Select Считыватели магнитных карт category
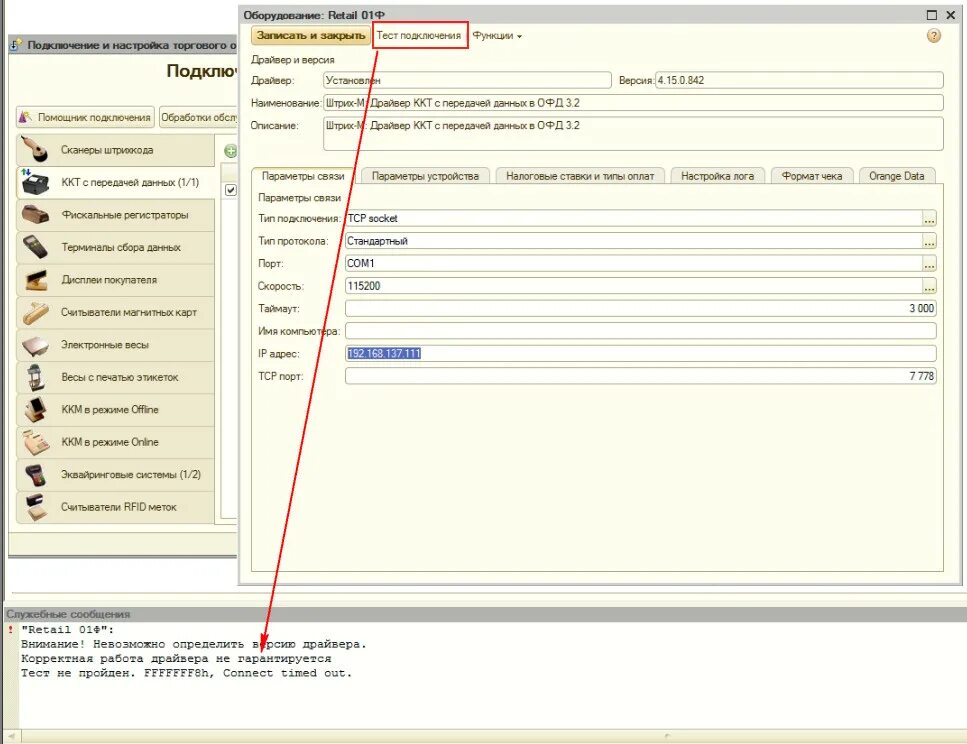This screenshot has width=967, height=744. [x=115, y=312]
